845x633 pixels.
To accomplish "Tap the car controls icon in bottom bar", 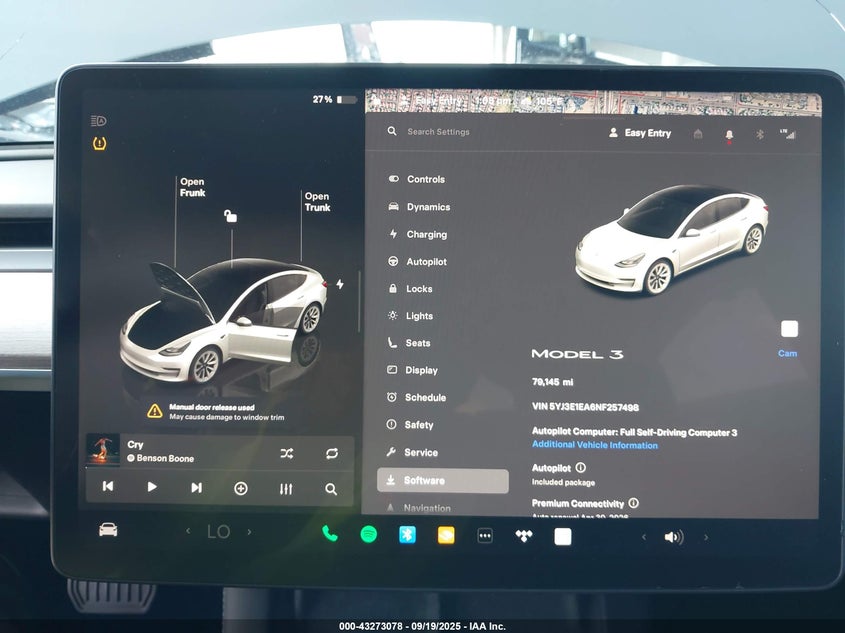I will (x=108, y=530).
